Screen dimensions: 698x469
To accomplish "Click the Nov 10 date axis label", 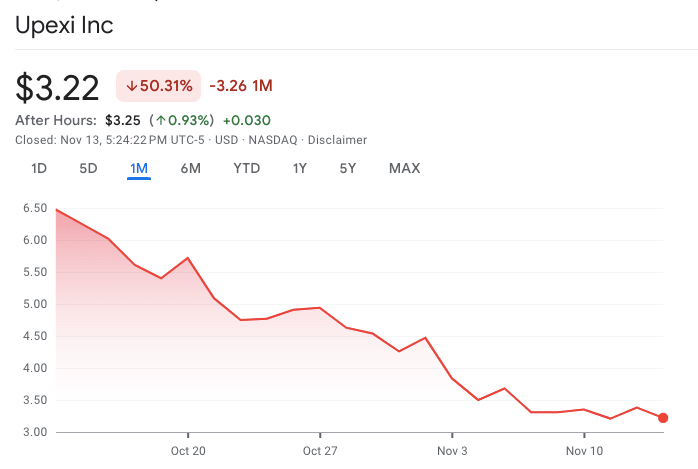I will tap(583, 451).
